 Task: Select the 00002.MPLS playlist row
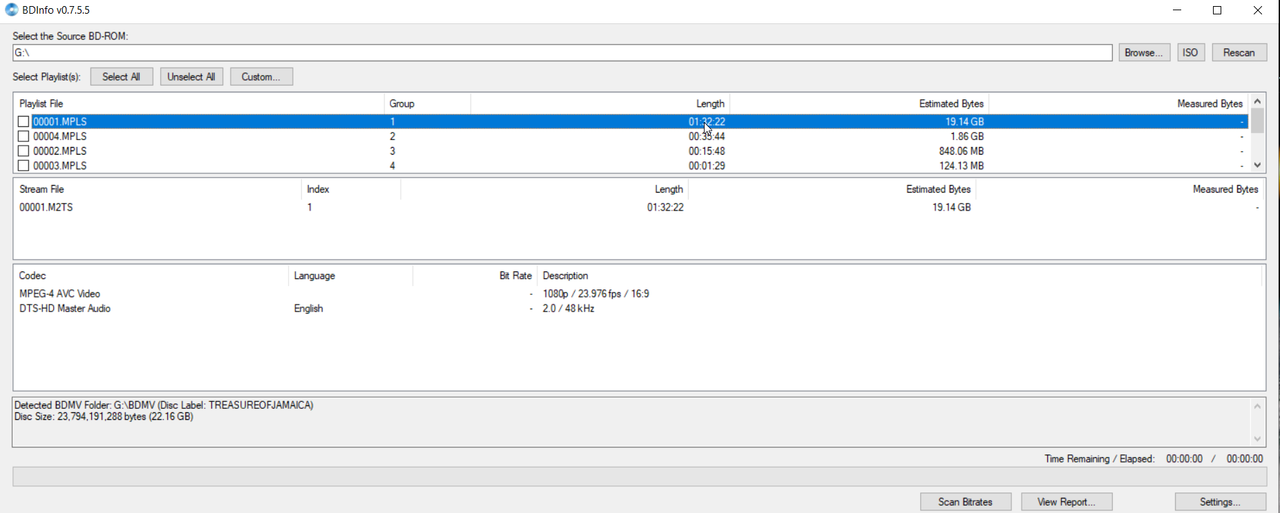632,151
